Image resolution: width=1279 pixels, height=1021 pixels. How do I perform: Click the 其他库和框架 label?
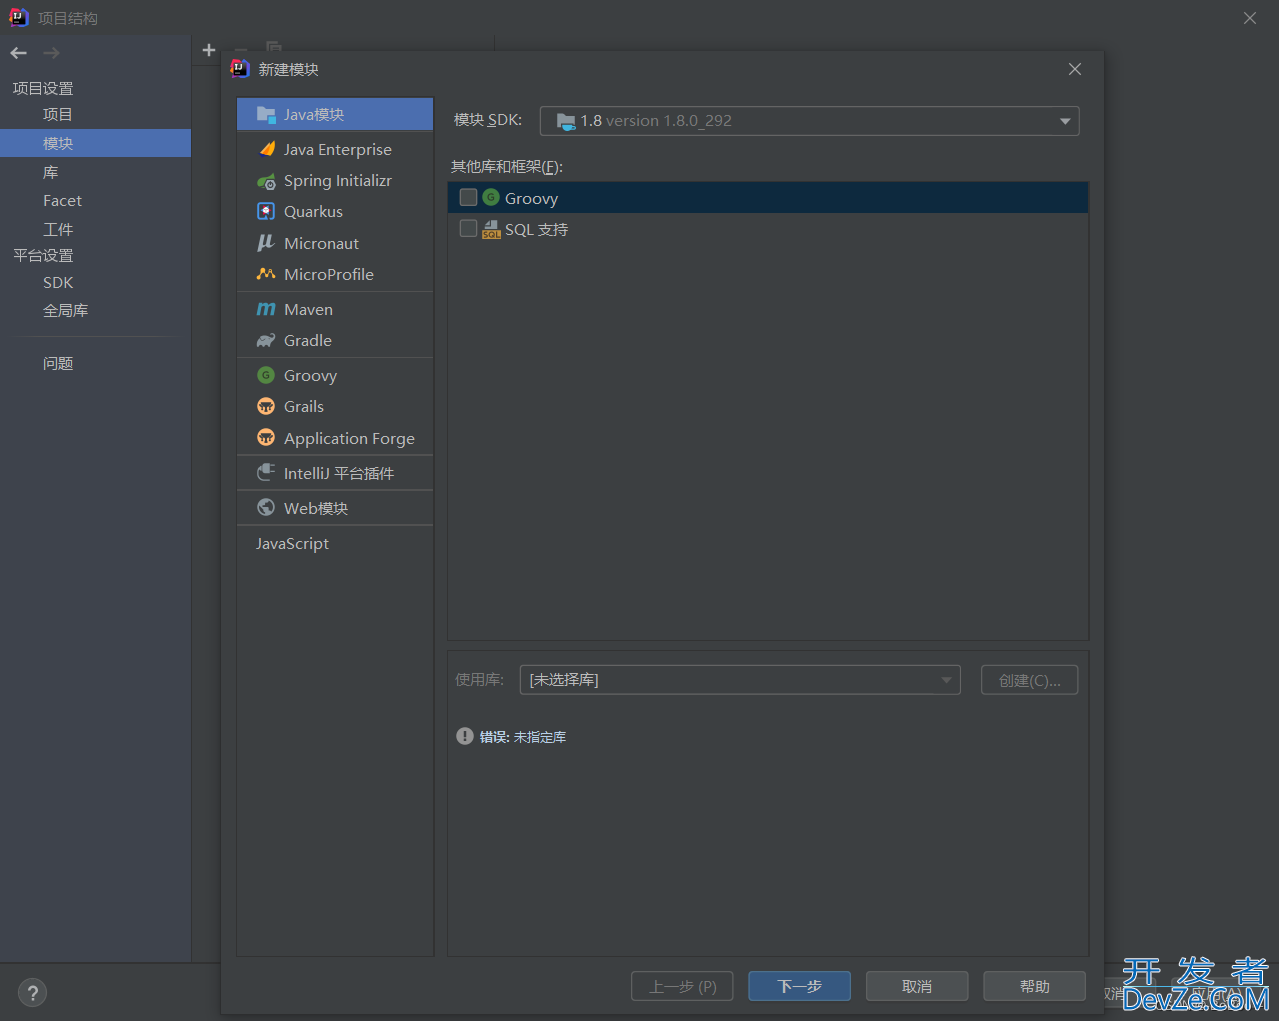click(x=507, y=167)
